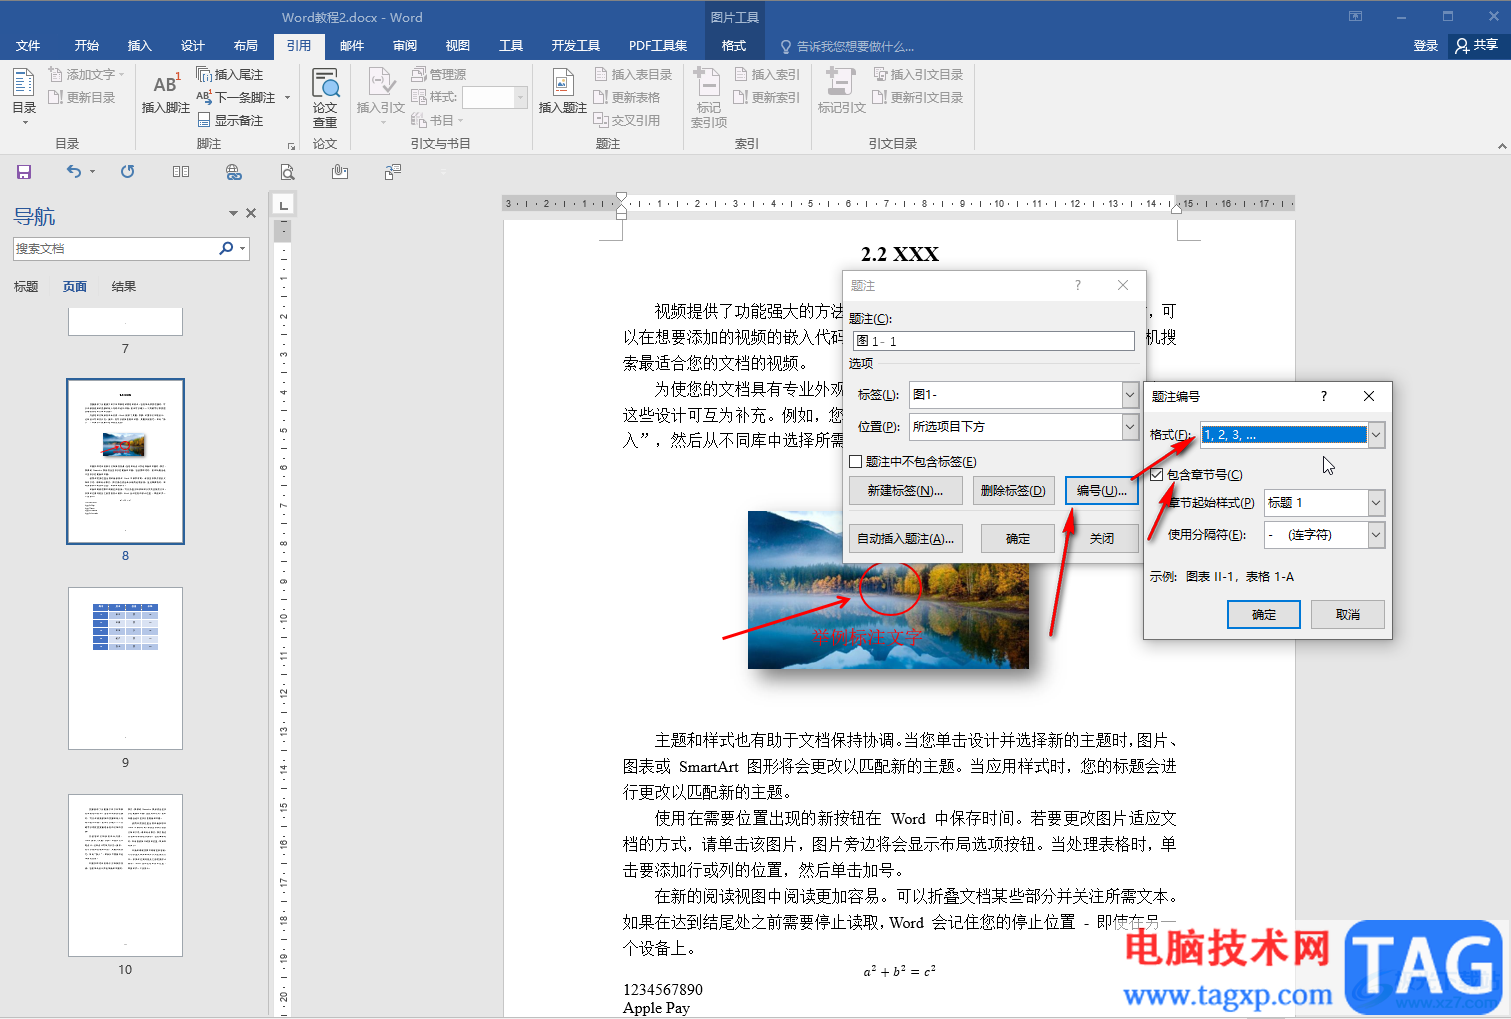Screen dimensions: 1511x1019
Task: Click 显示备注 show notes
Action: (x=230, y=120)
